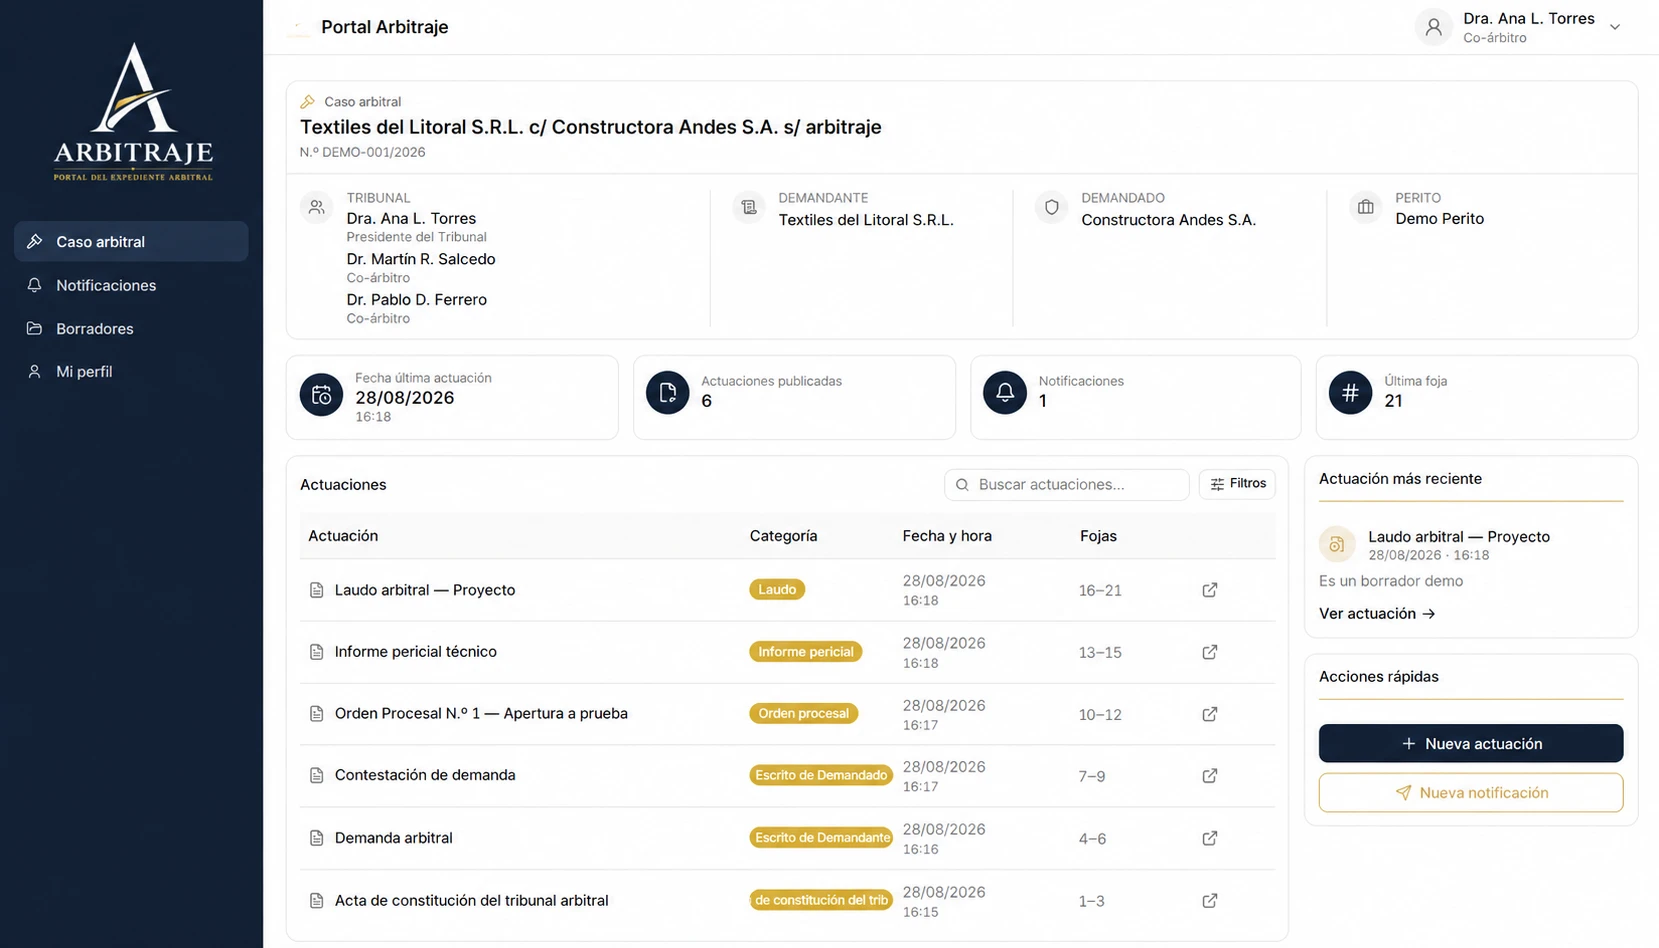Click the Portal Arbitraje header title

tap(385, 27)
